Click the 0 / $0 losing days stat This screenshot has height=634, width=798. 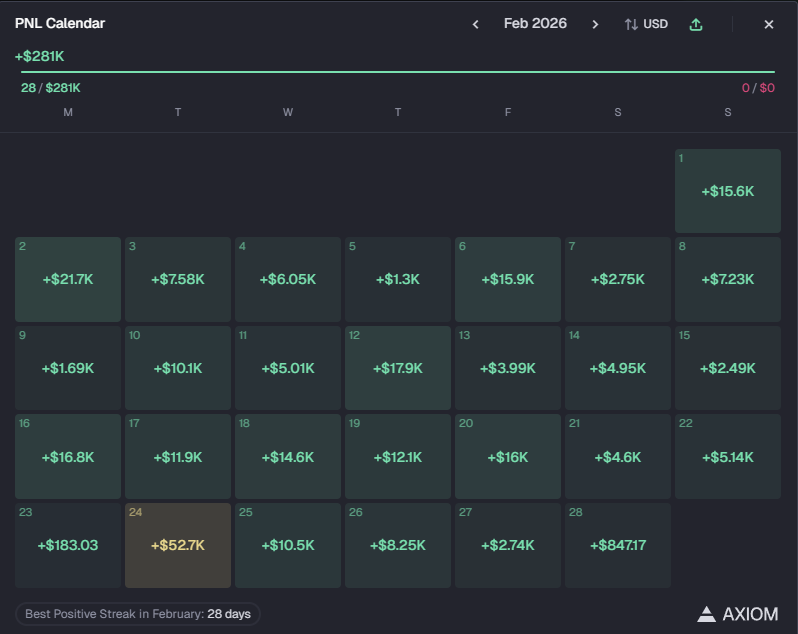tap(758, 88)
